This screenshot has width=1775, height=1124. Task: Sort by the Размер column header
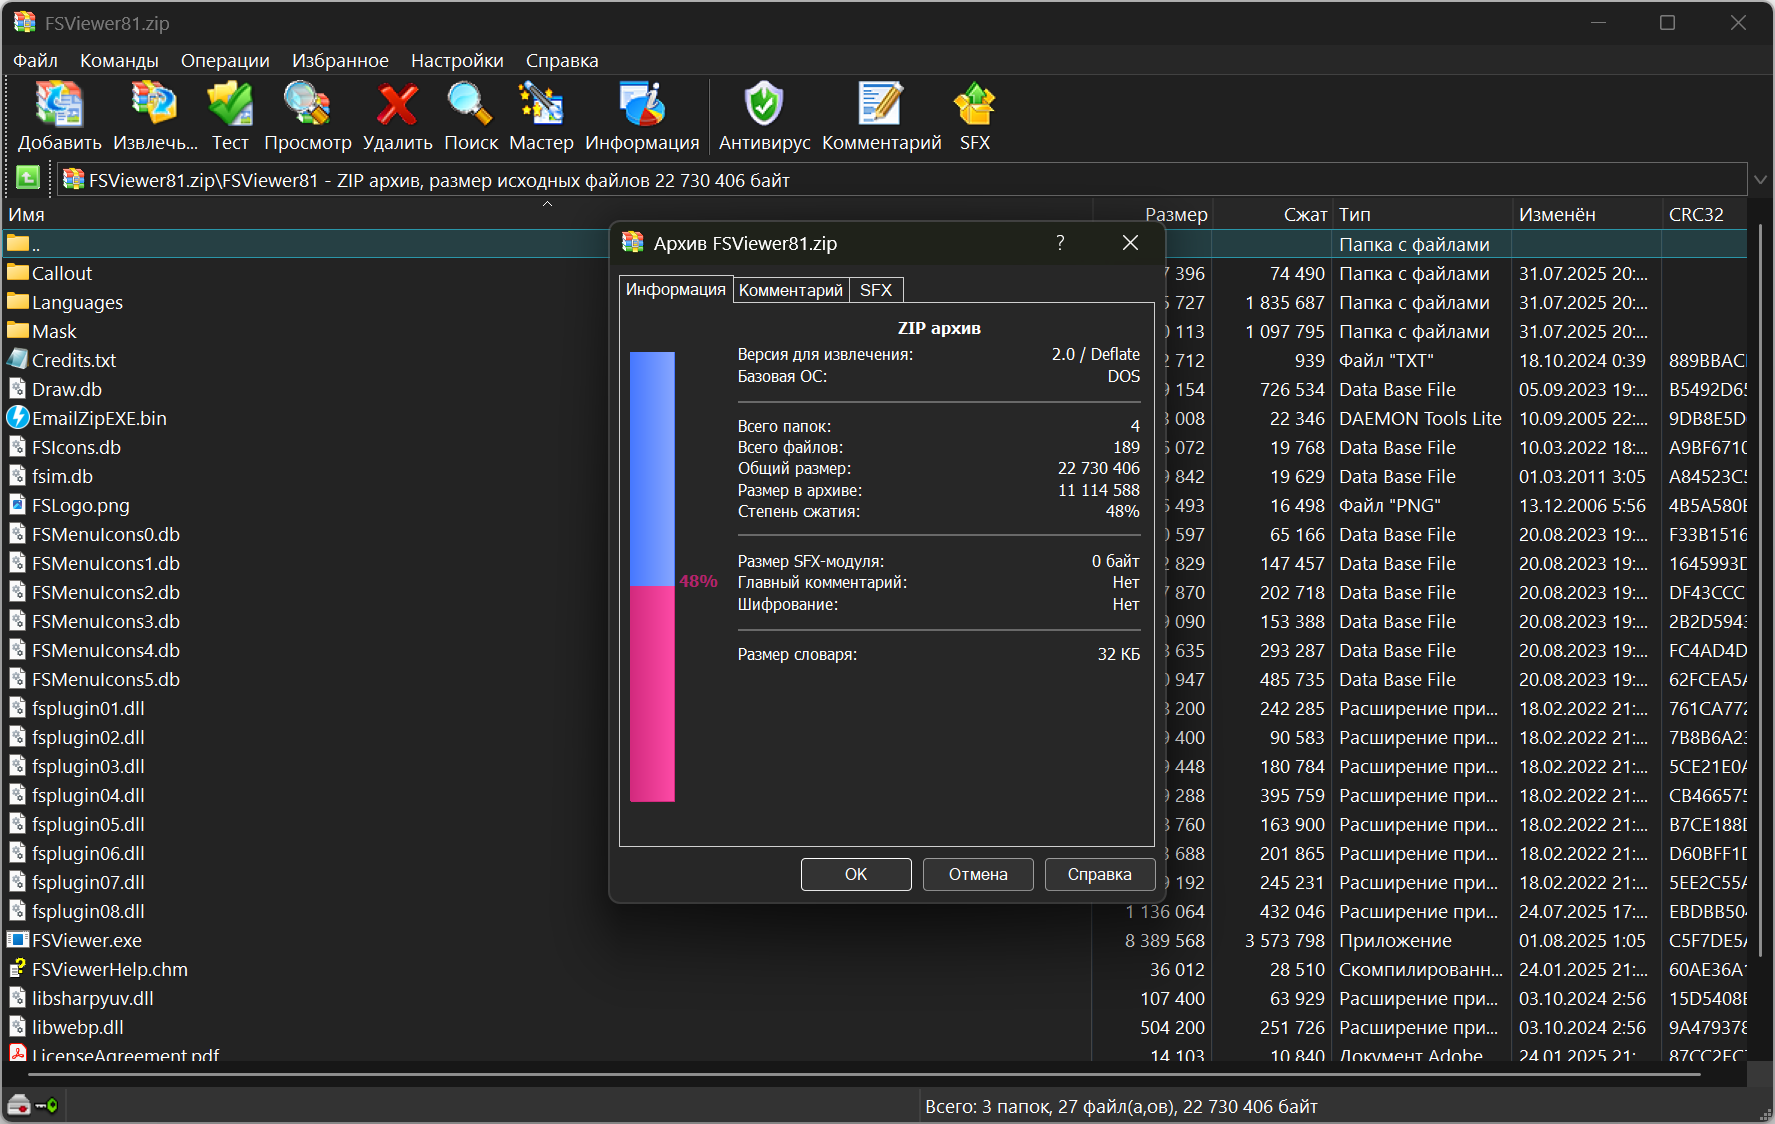click(1152, 214)
